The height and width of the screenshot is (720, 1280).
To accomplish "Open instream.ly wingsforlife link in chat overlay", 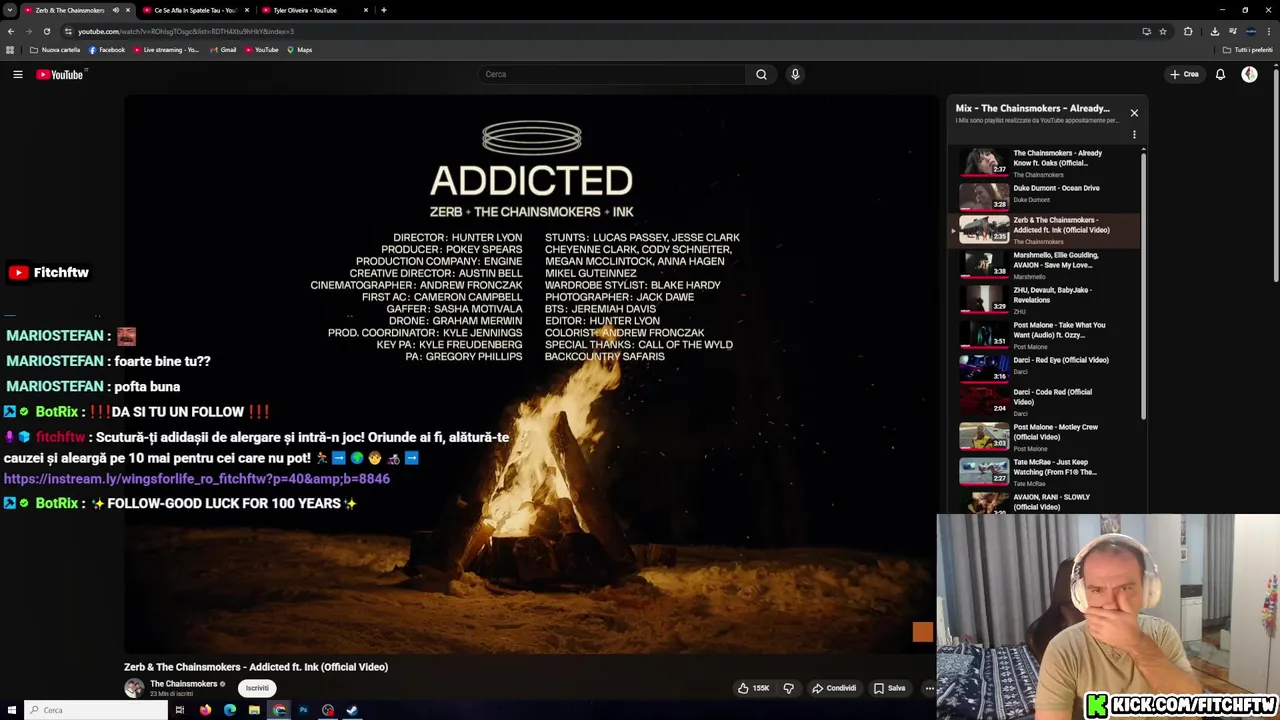I will coord(197,479).
